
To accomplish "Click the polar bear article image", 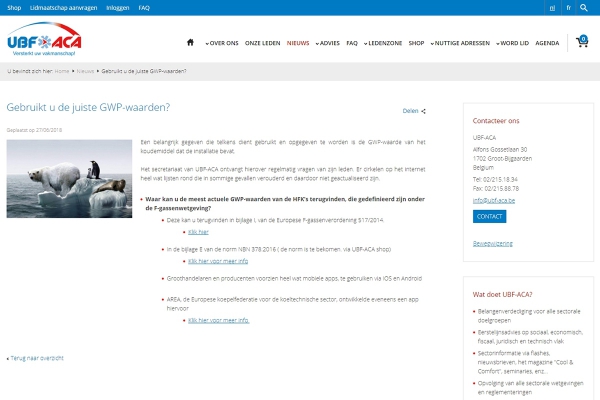I will (x=69, y=179).
